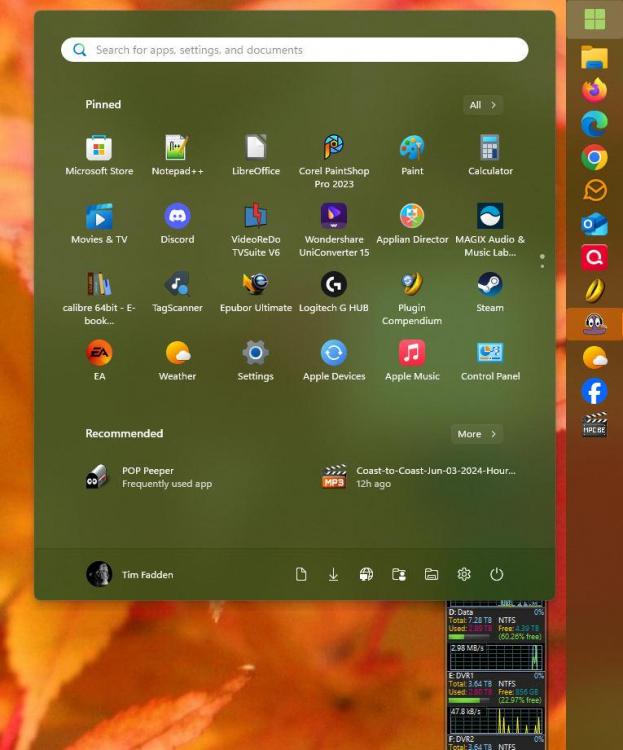This screenshot has width=623, height=750.
Task: Show More recommended items
Action: (x=476, y=434)
